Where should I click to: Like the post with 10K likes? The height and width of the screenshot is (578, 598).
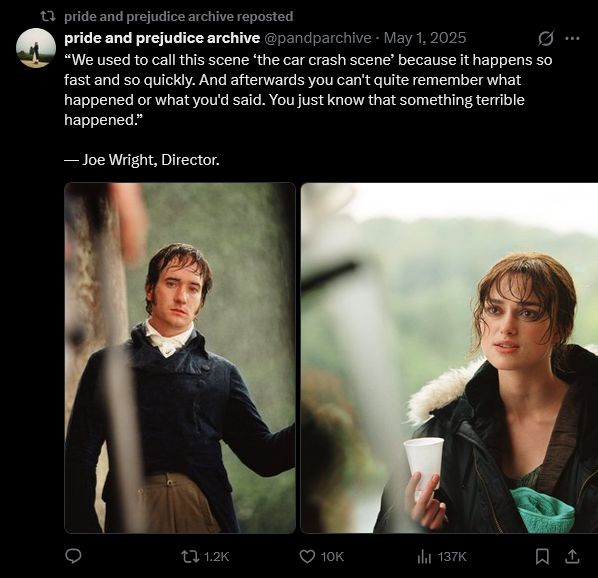pyautogui.click(x=307, y=557)
